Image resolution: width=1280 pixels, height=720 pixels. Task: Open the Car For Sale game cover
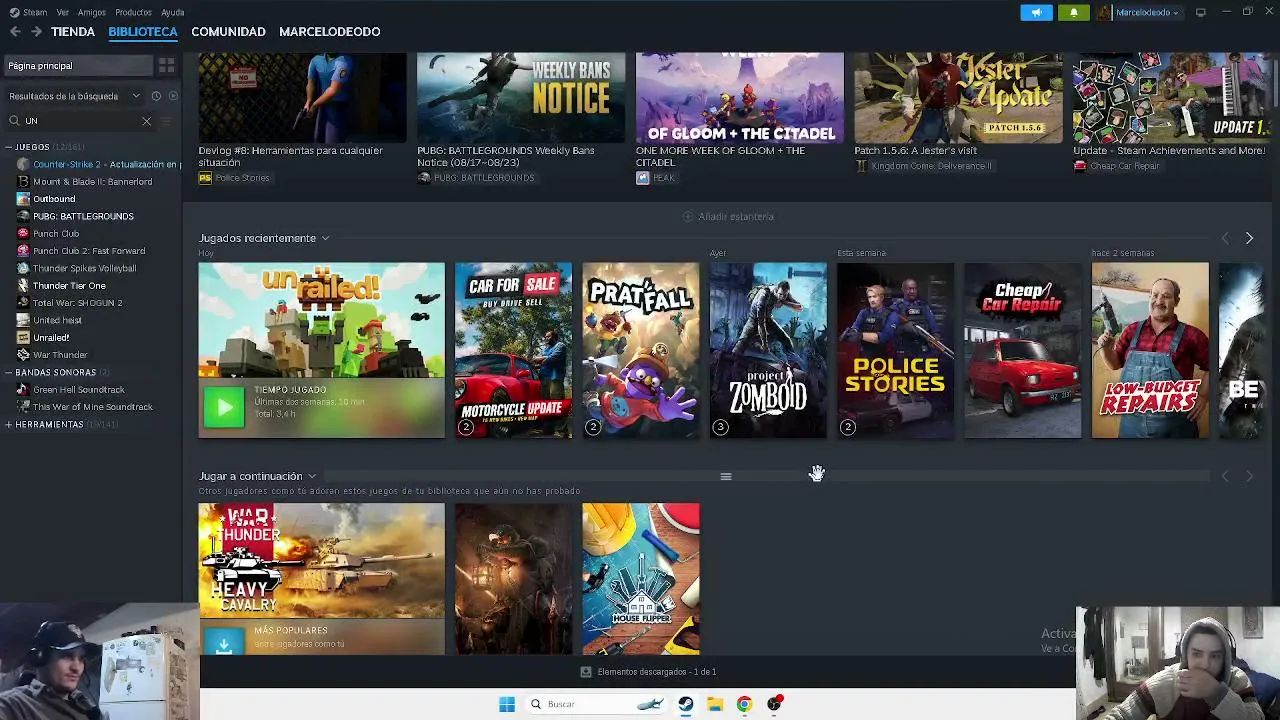[x=514, y=350]
